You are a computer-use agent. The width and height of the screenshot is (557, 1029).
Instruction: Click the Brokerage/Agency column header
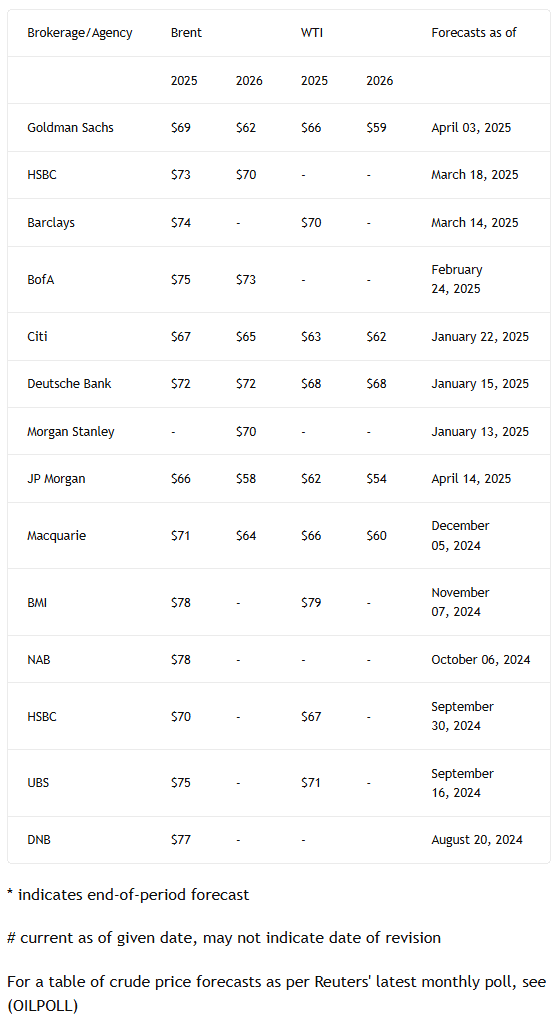(x=79, y=33)
